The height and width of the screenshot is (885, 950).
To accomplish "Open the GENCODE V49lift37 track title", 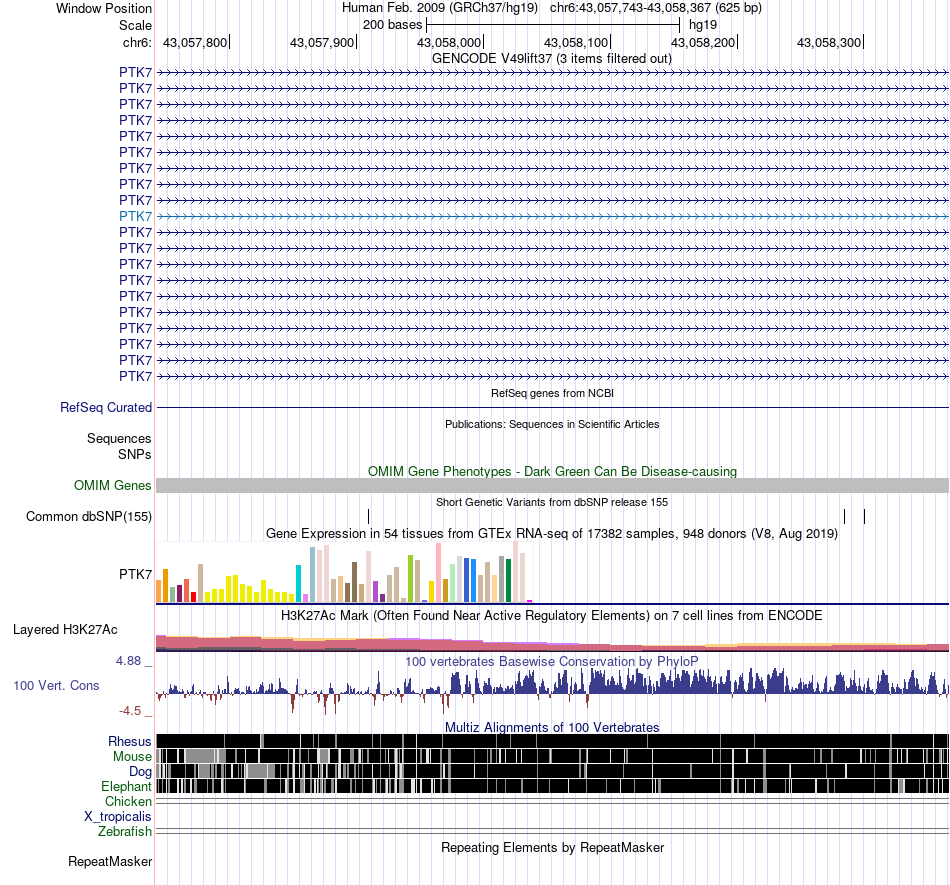I will tap(551, 59).
